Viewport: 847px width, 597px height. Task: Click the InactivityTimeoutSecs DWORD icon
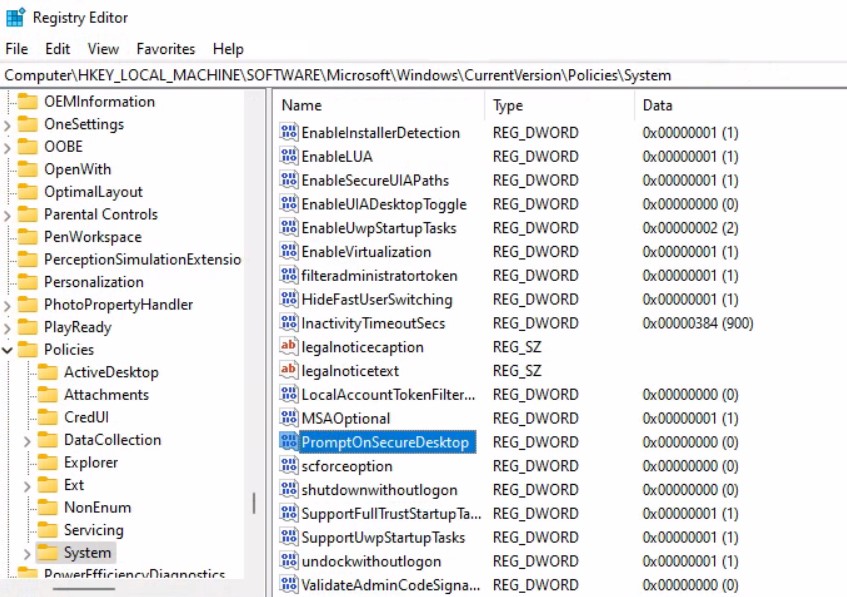click(289, 323)
